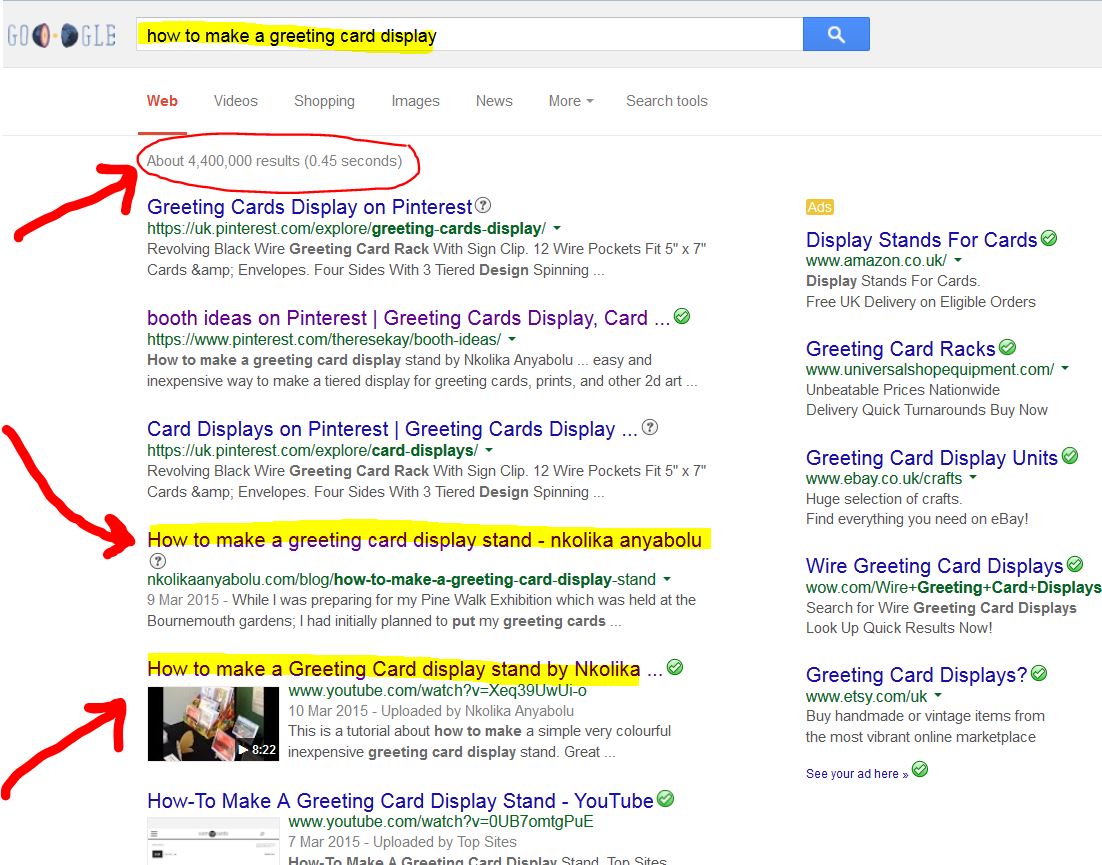Expand arrow next to www.ebay.co.uk/crafts

tap(973, 477)
